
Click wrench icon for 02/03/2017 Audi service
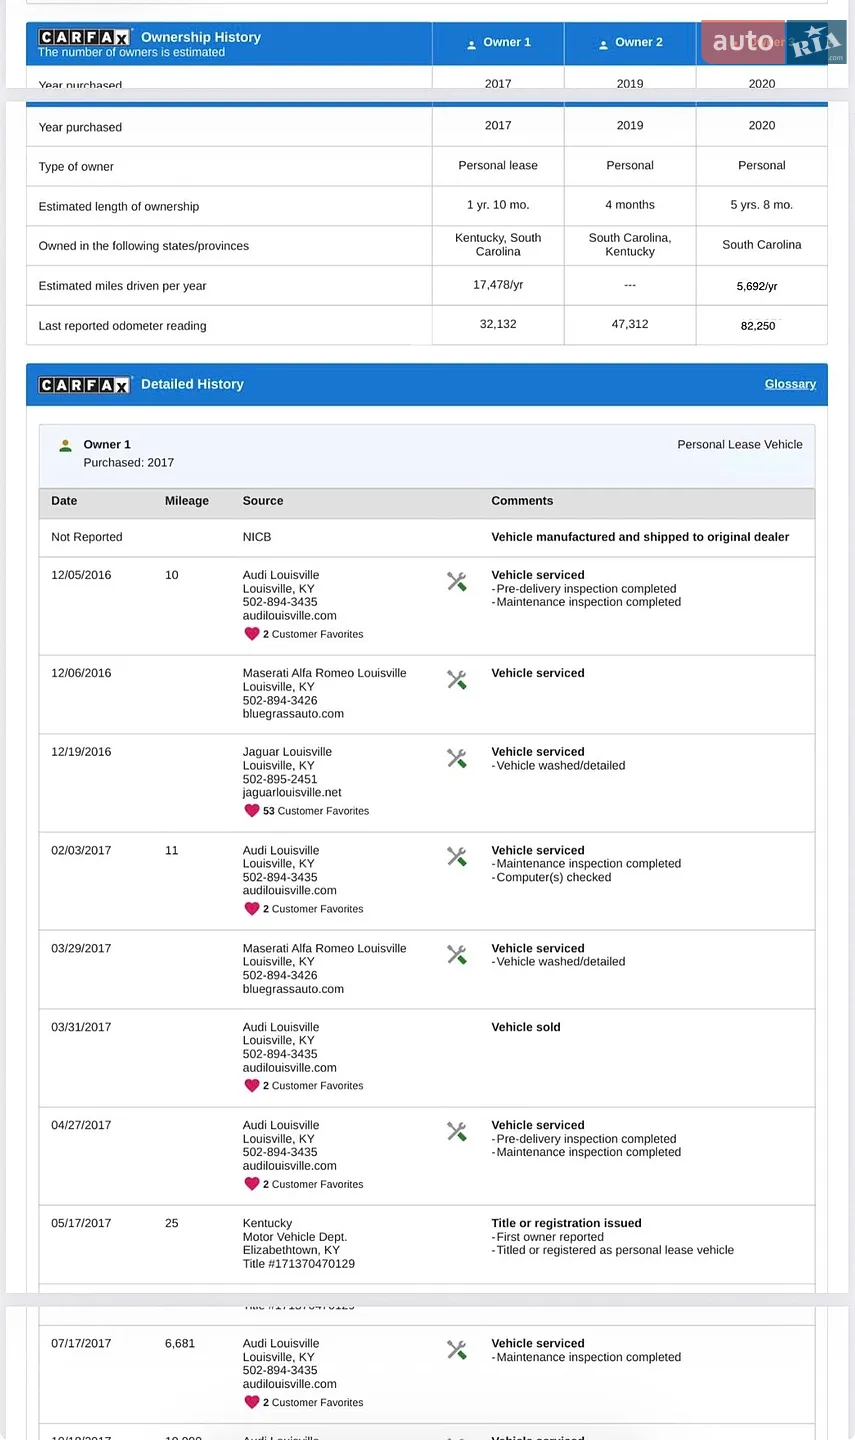pos(457,856)
